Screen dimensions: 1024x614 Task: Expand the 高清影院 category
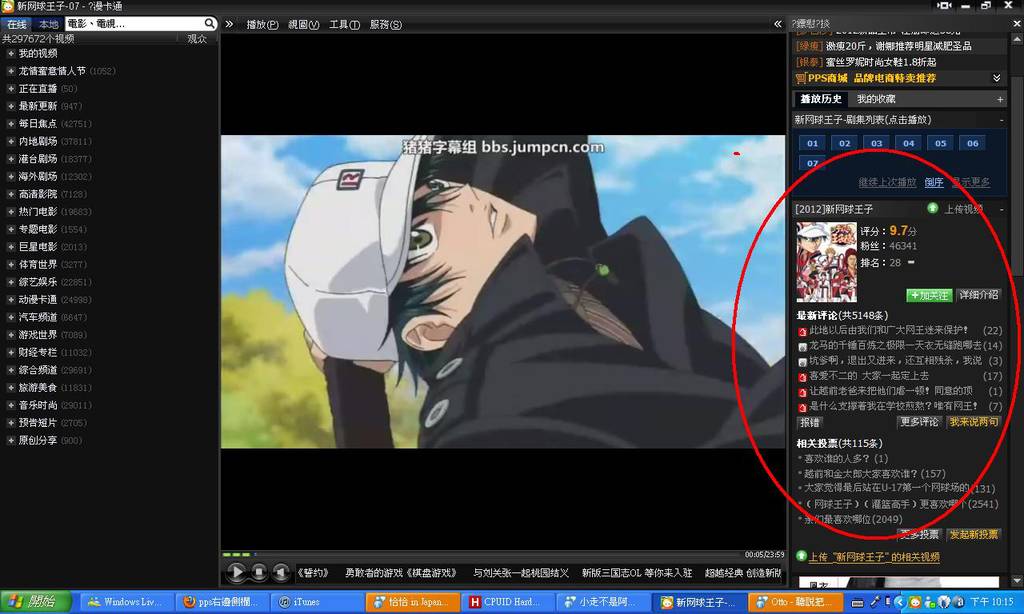[10, 195]
